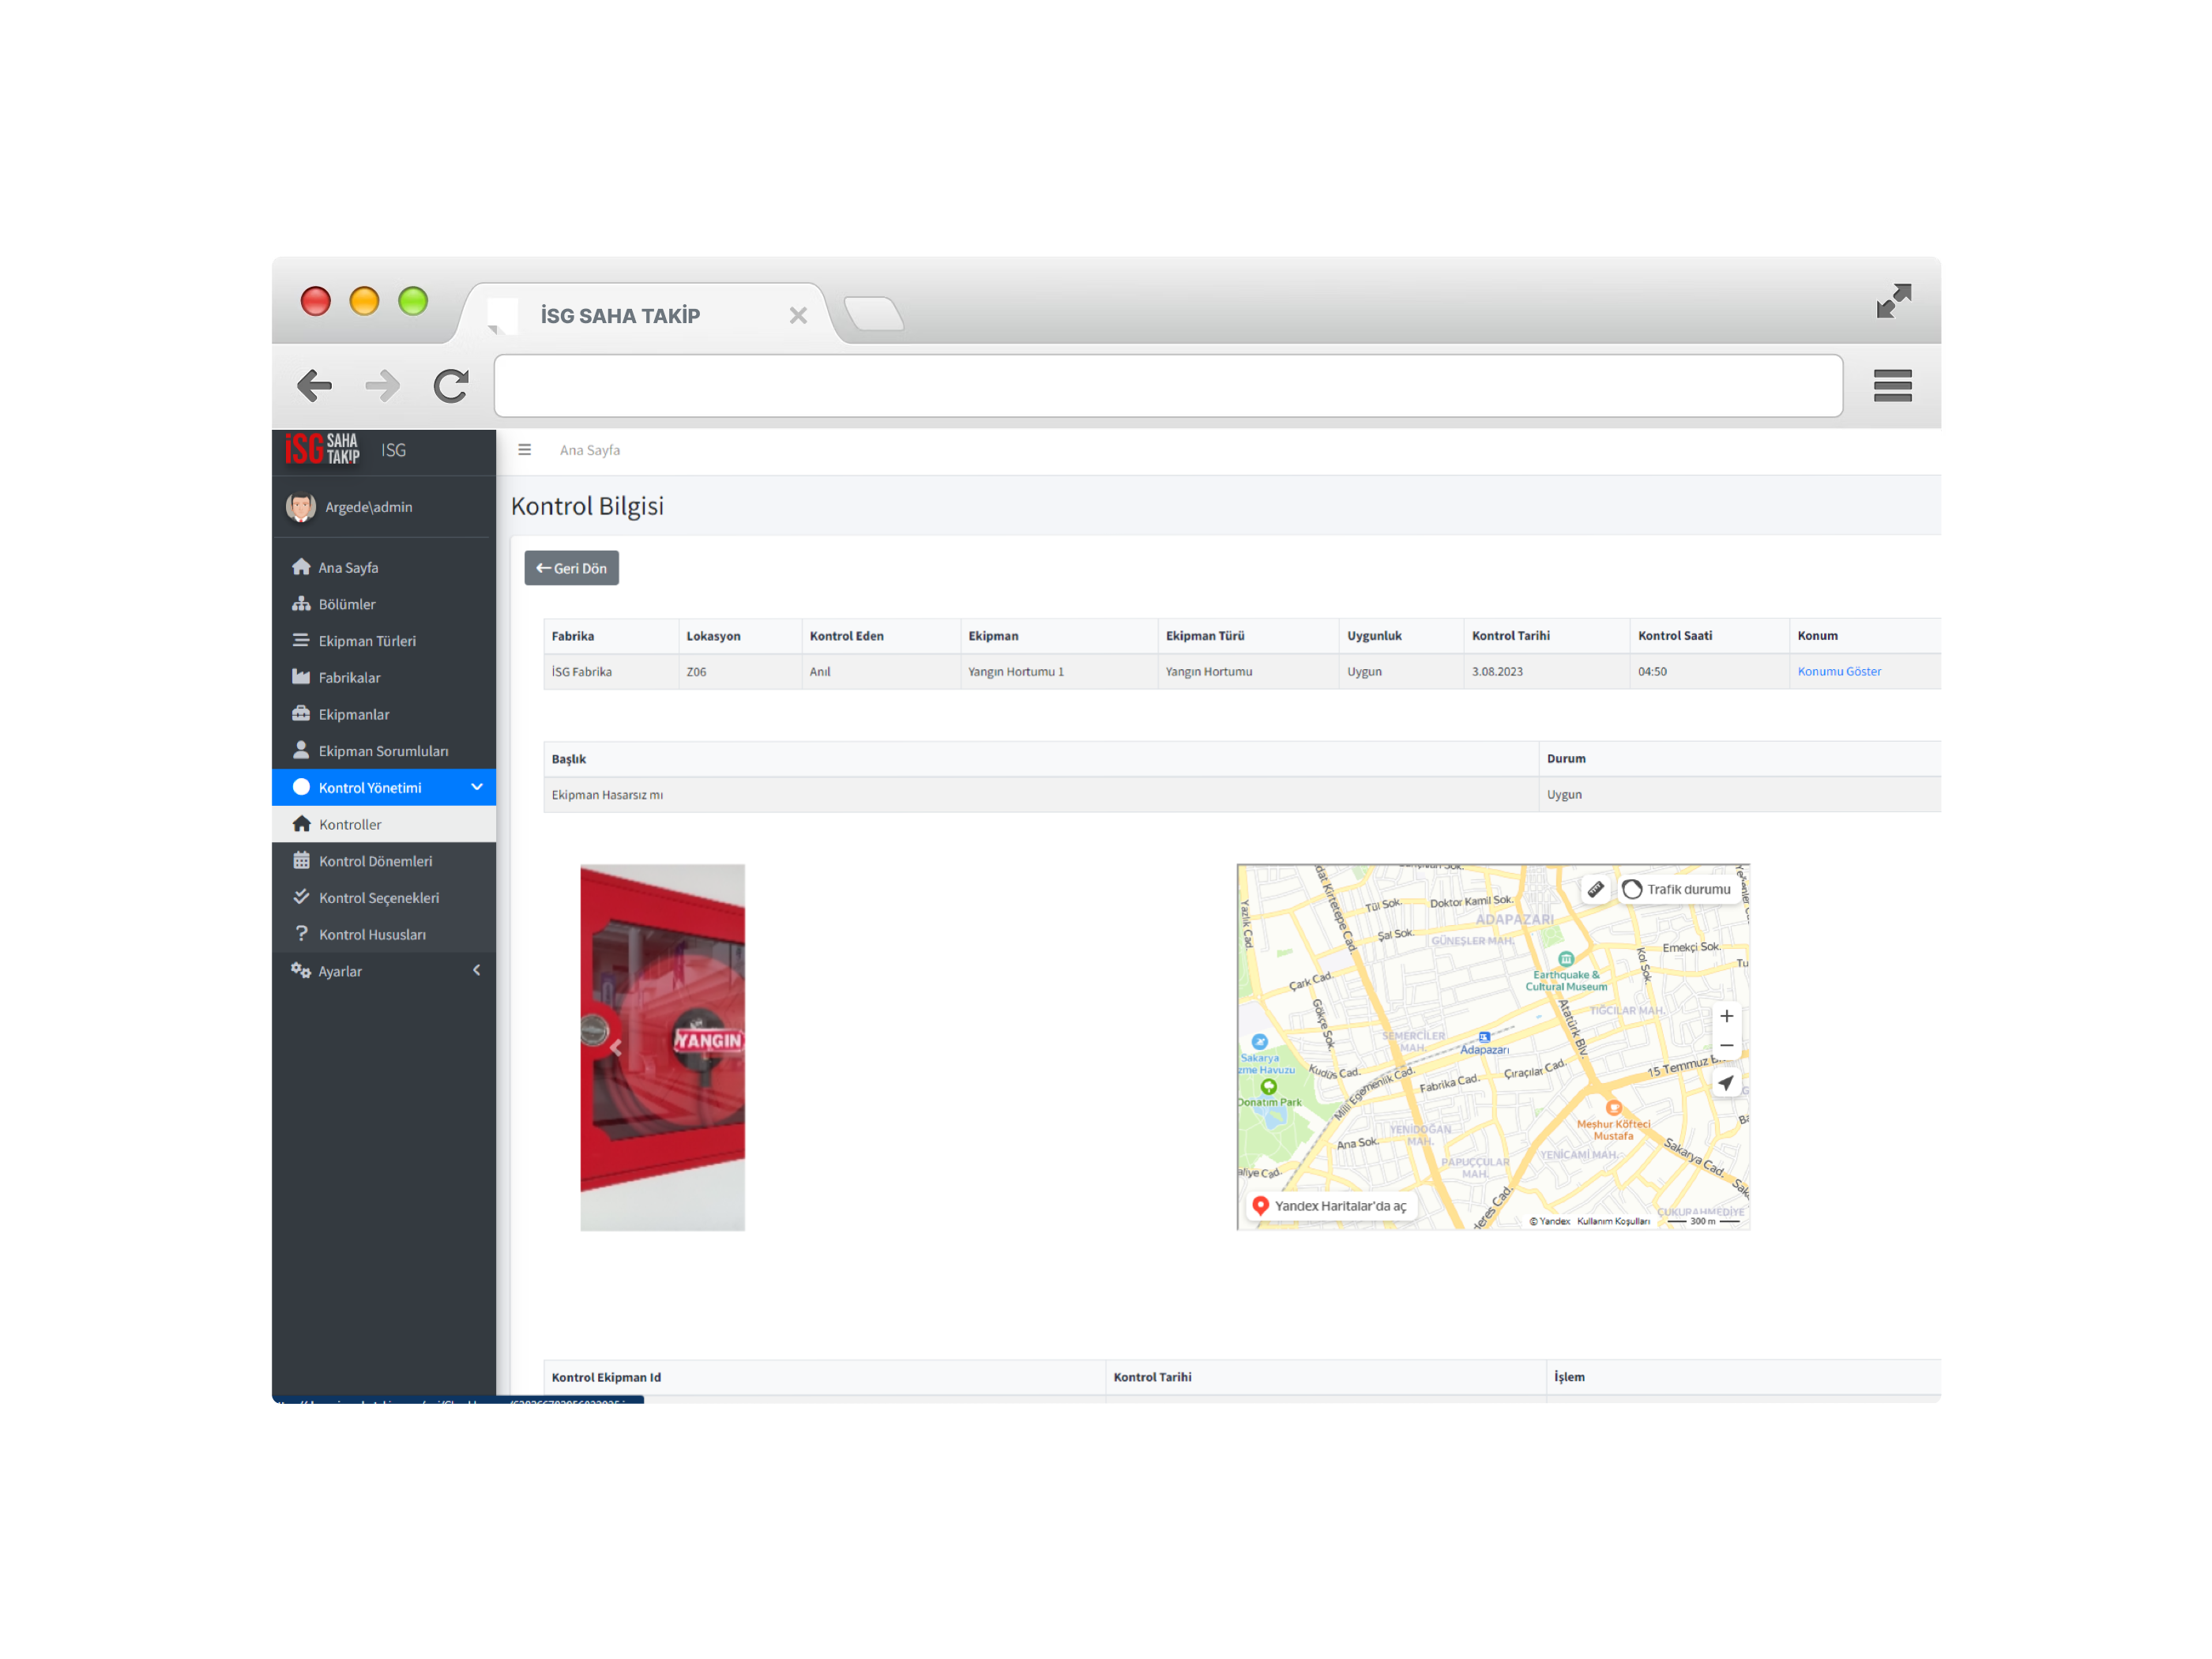The image size is (2212, 1659).
Task: Open Ana Sayfa in the sidebar
Action: 384,568
